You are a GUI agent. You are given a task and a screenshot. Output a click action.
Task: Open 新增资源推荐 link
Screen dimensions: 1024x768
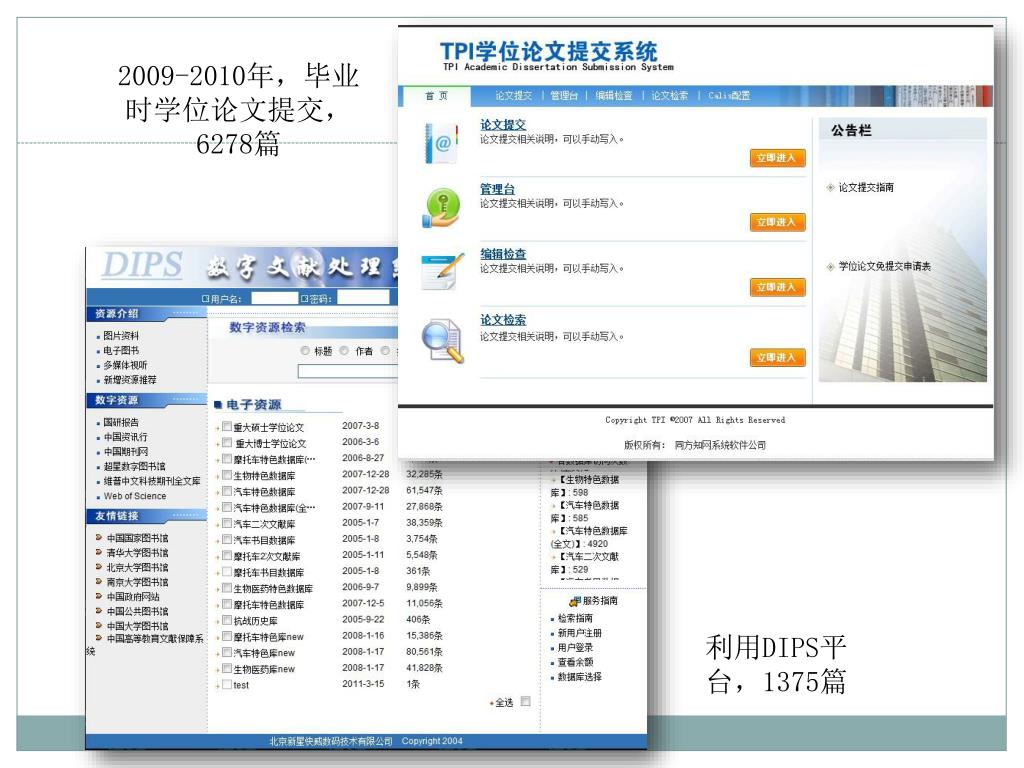click(130, 379)
